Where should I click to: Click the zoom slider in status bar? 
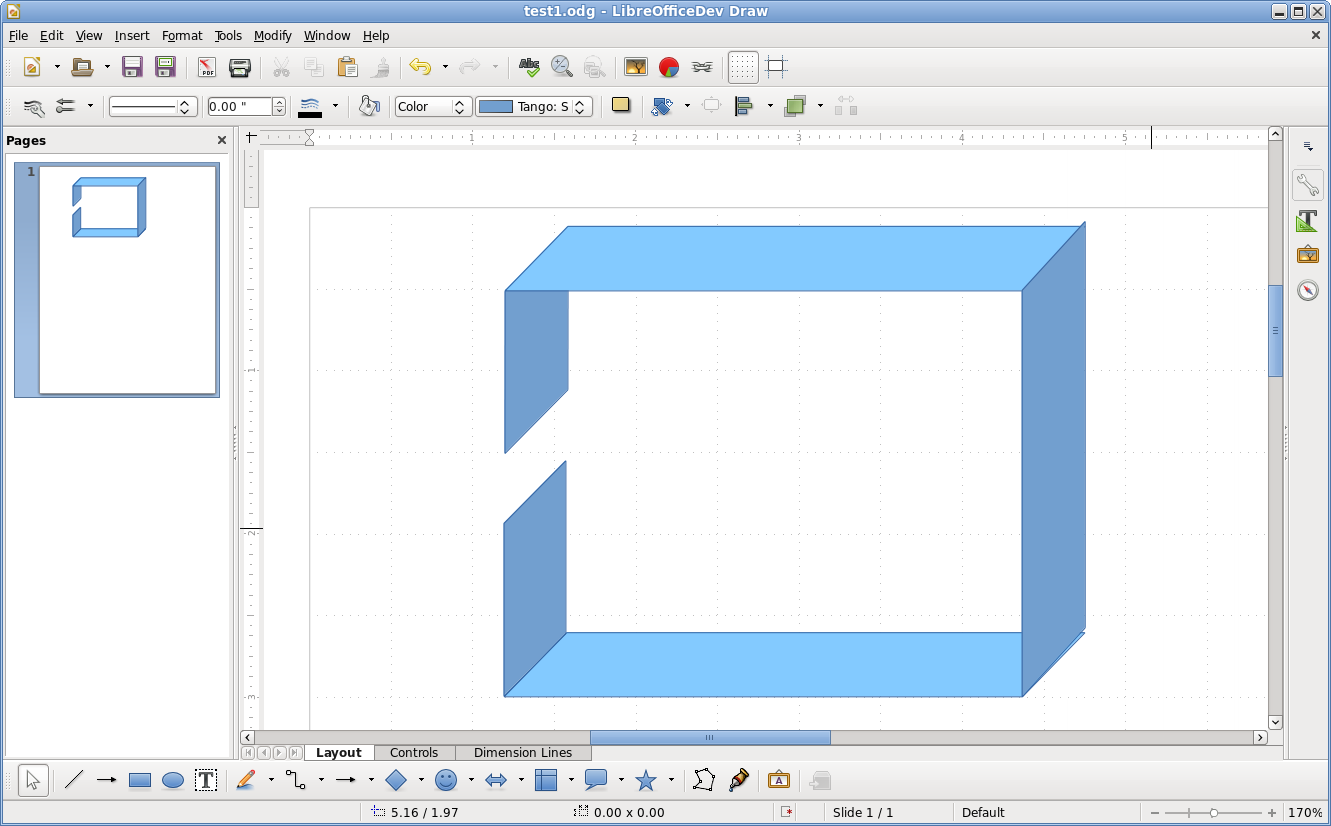tap(1213, 813)
